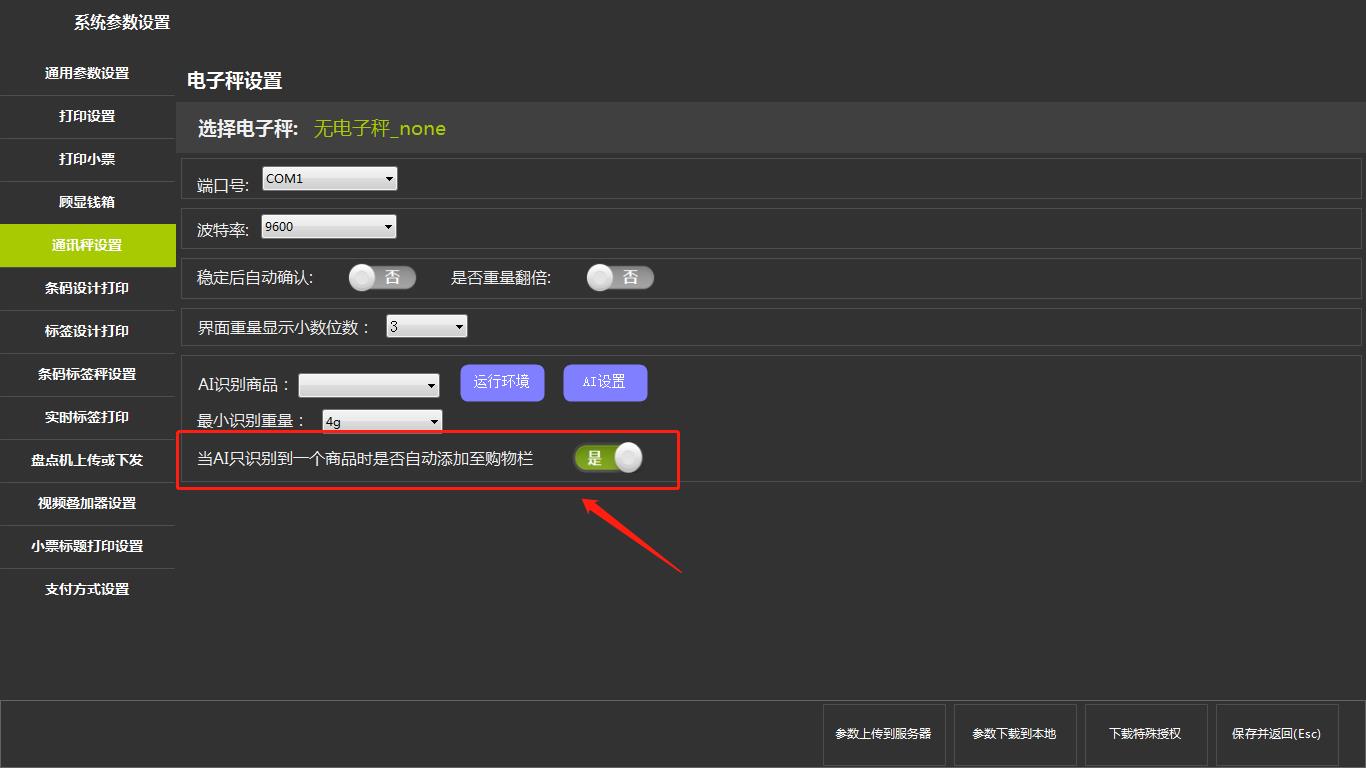Expand the 波特率 9600 dropdown
The image size is (1366, 768).
(328, 227)
